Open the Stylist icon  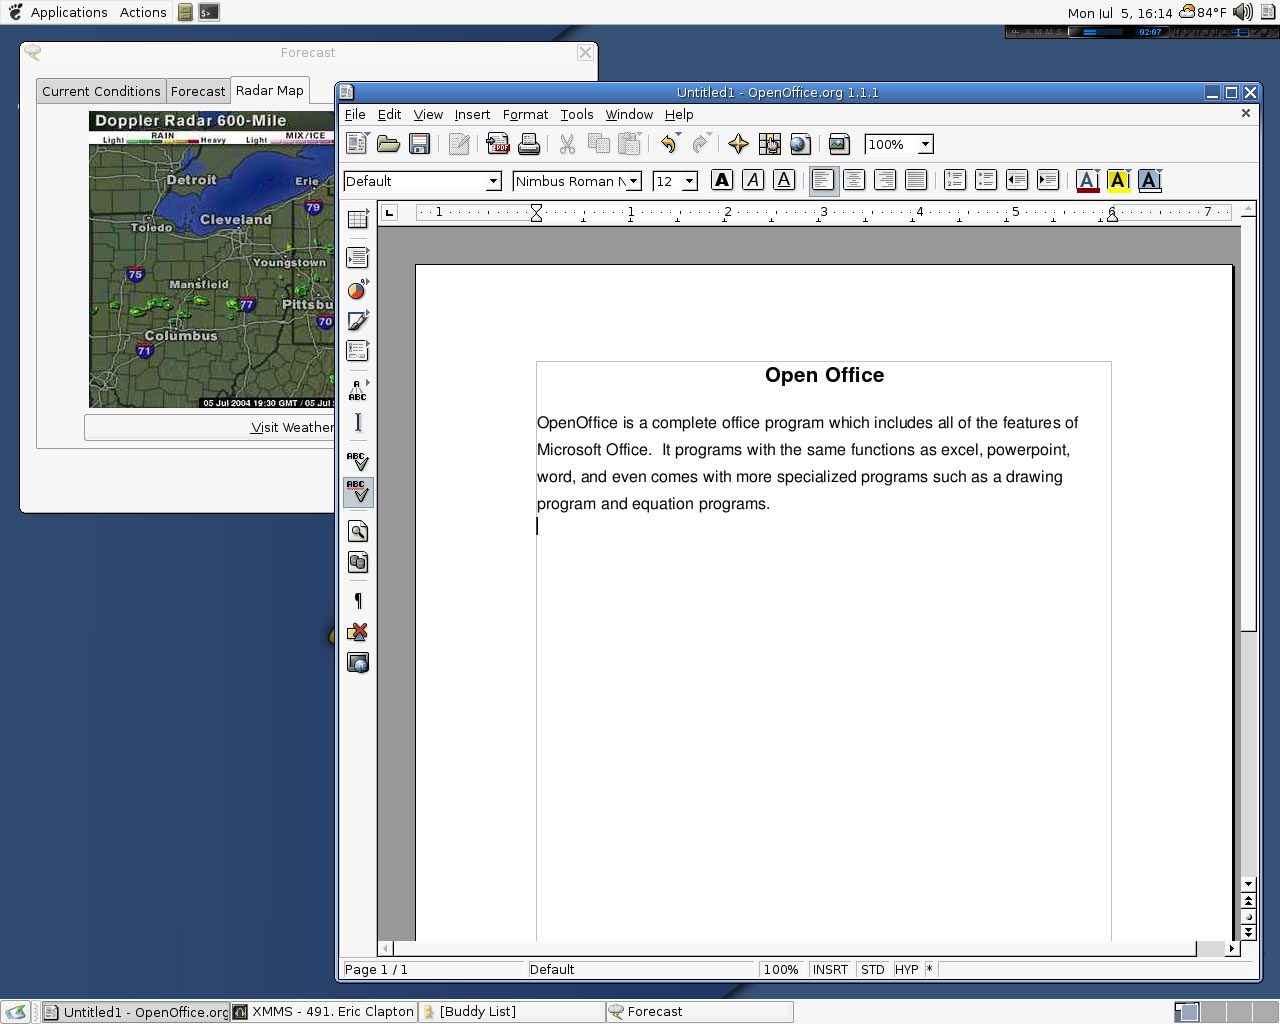769,144
